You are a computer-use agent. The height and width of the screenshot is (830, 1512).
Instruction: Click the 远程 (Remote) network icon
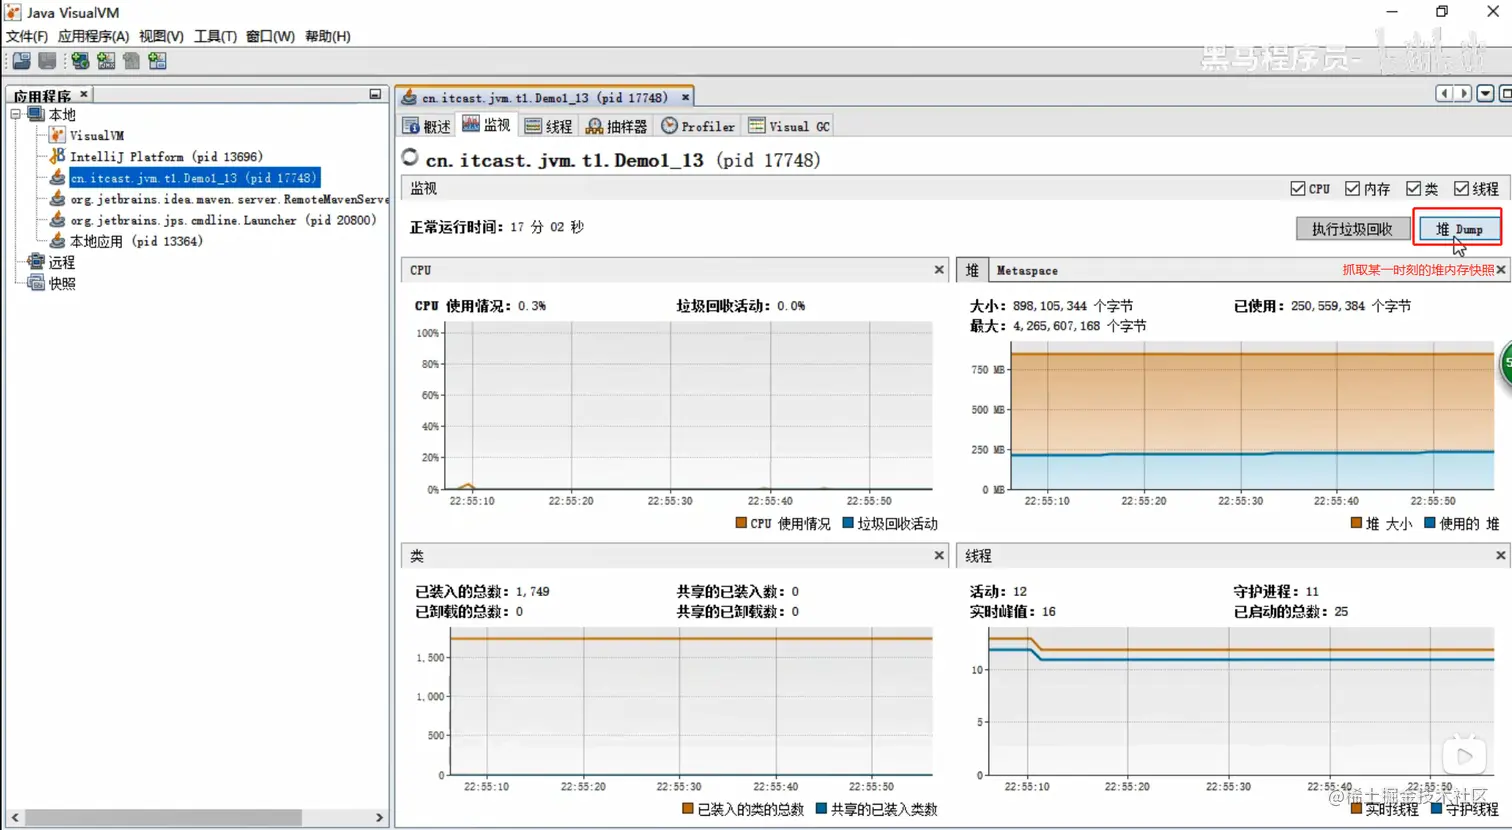tap(36, 262)
